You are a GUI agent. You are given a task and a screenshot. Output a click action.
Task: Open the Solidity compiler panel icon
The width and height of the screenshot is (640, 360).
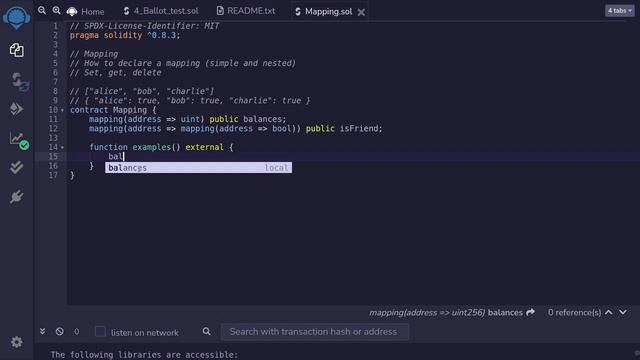(x=19, y=81)
